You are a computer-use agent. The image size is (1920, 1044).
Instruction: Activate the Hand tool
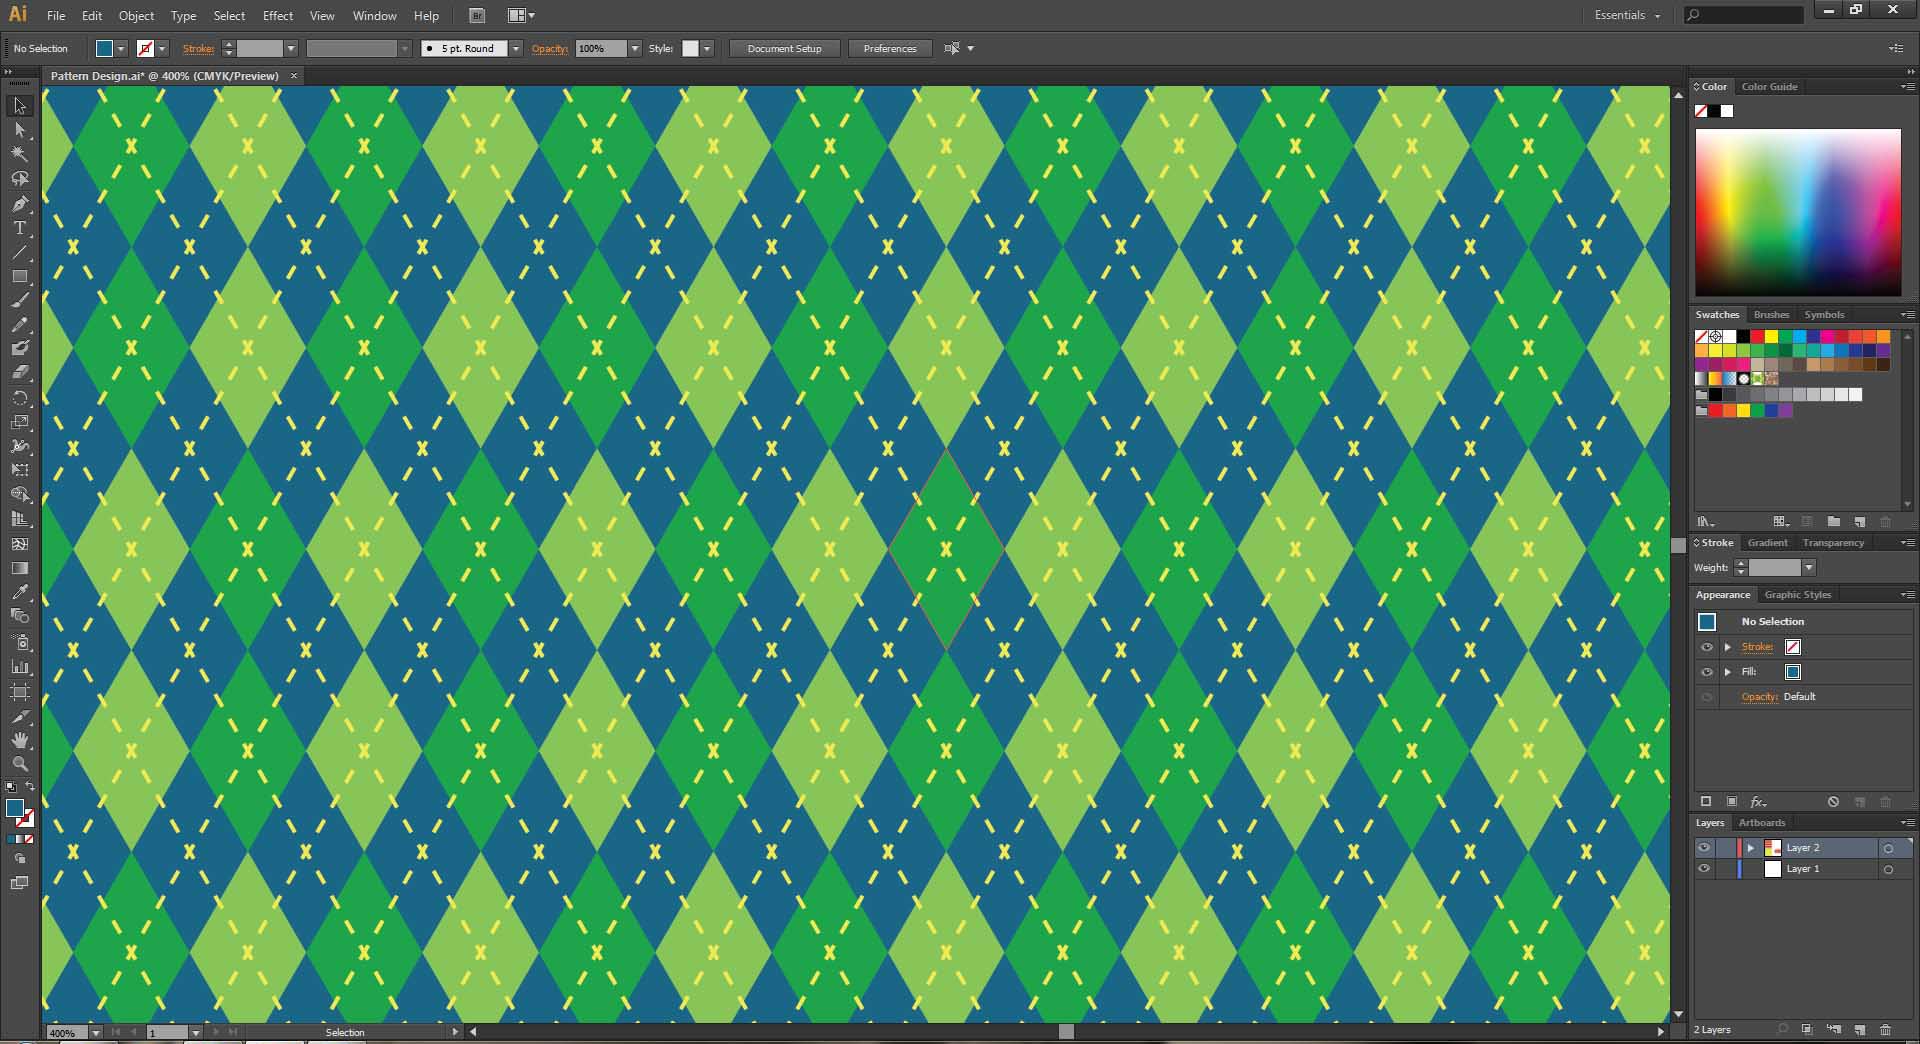19,740
